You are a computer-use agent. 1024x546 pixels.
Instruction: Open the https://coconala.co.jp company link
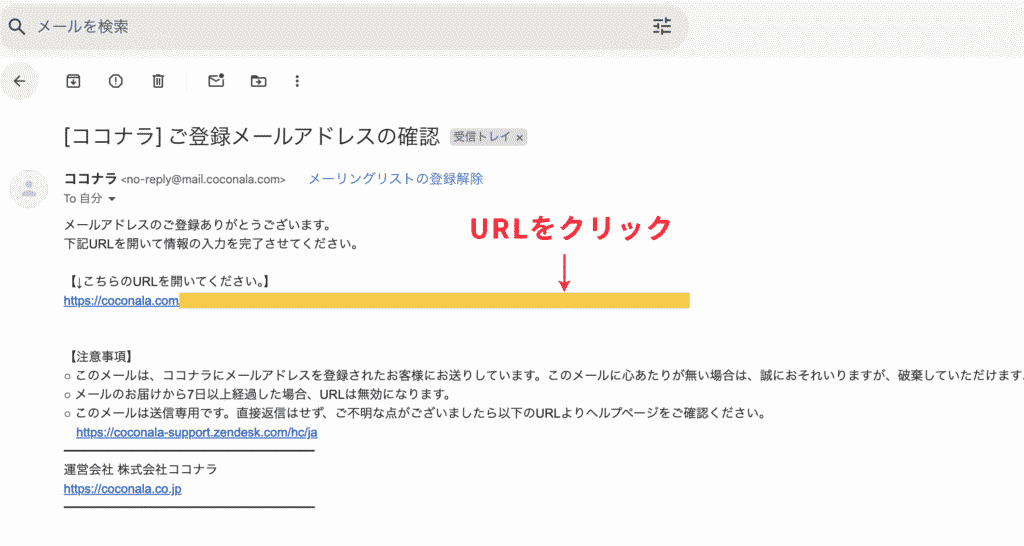[122, 489]
